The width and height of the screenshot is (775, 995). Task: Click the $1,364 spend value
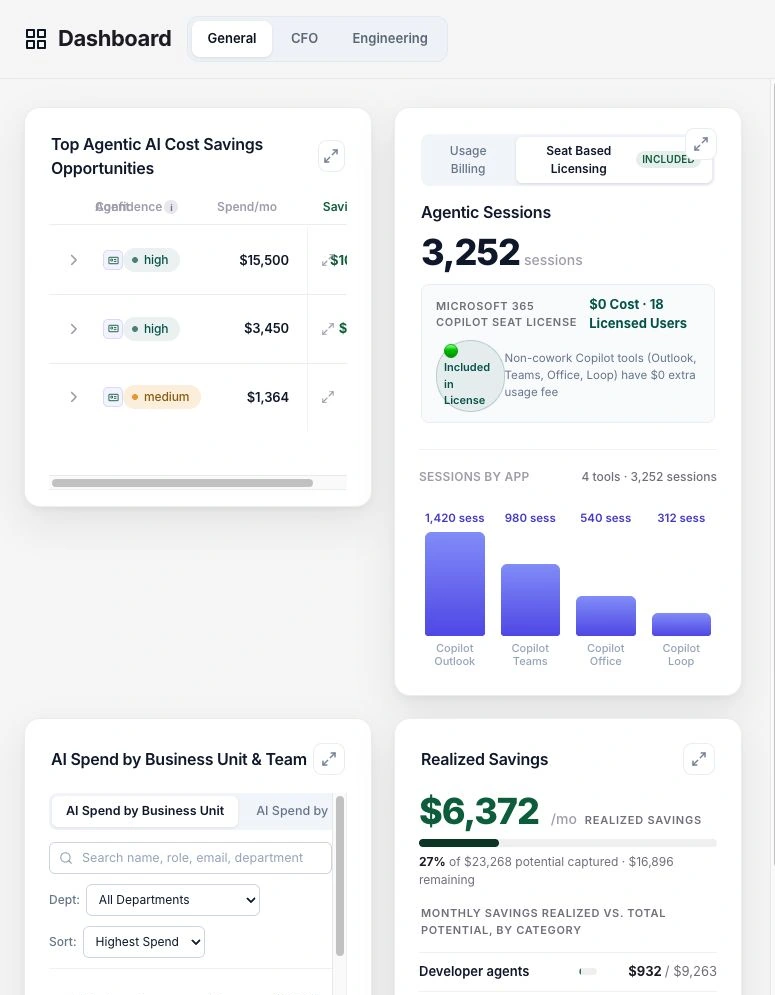[x=268, y=397]
